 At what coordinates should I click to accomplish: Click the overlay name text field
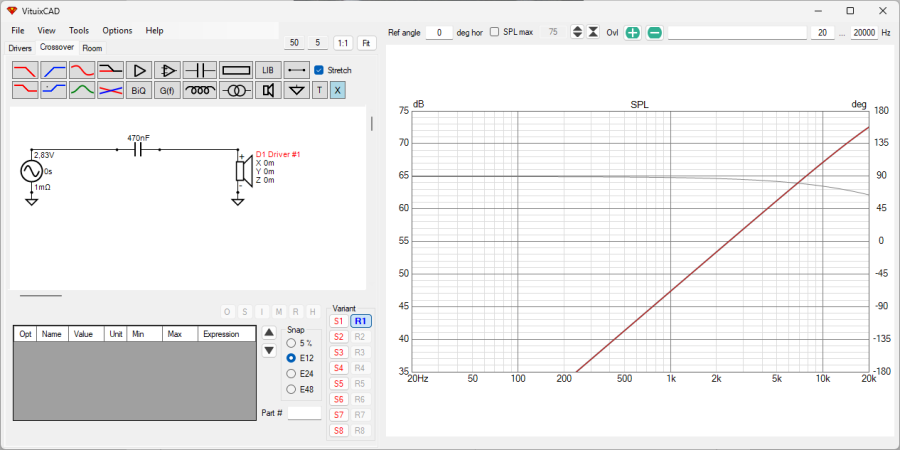coord(738,33)
